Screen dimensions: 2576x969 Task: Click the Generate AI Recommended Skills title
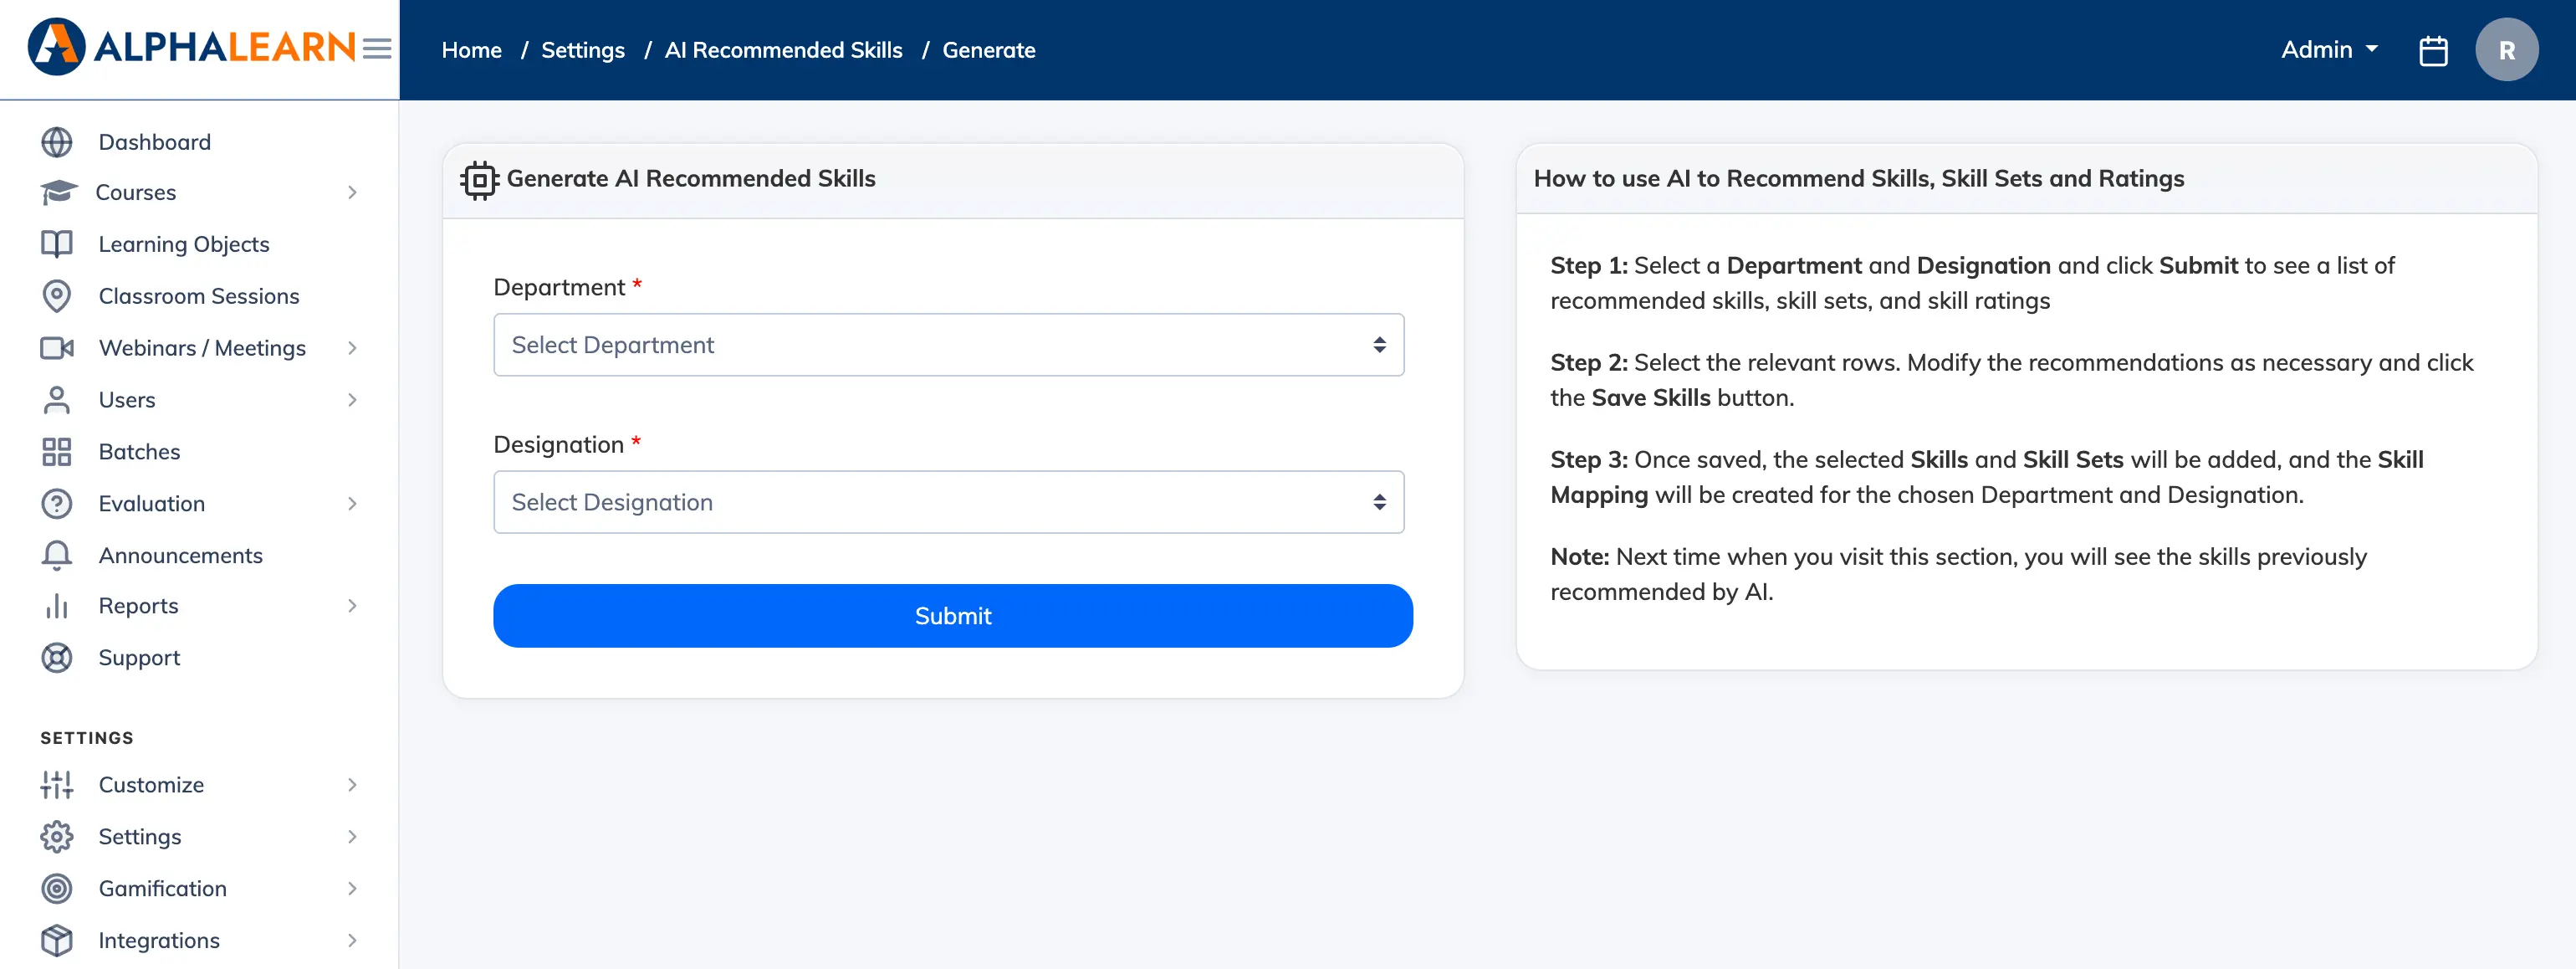coord(690,178)
